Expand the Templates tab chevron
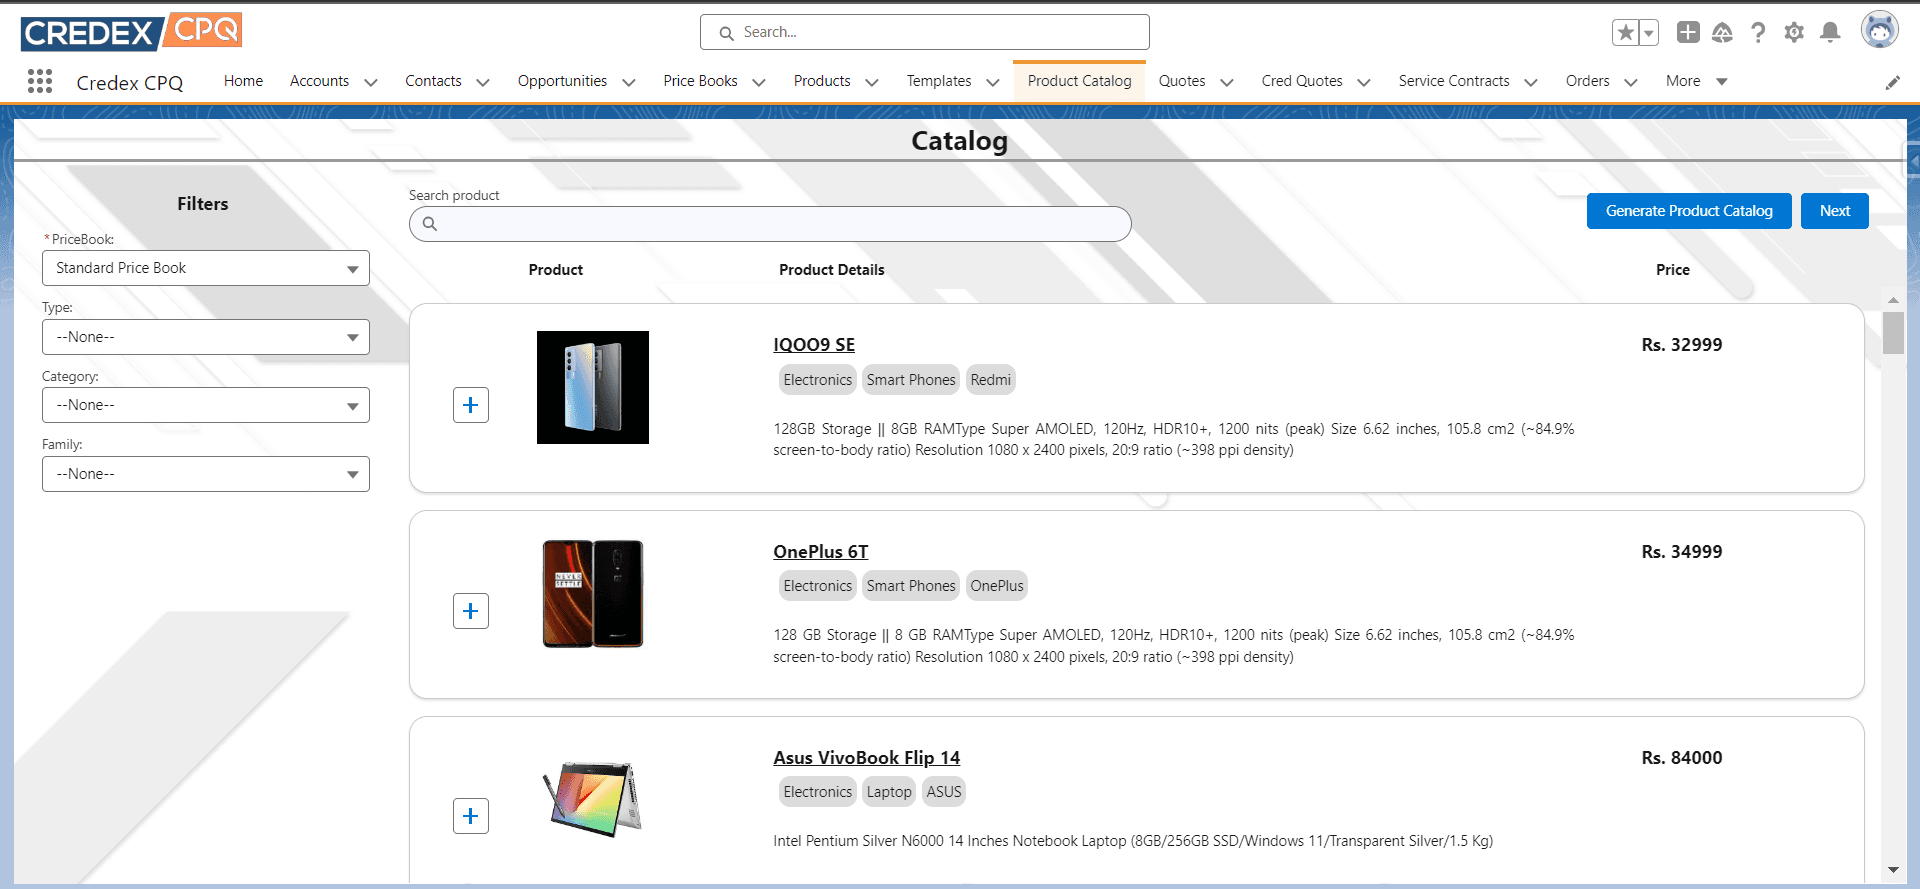 point(993,82)
